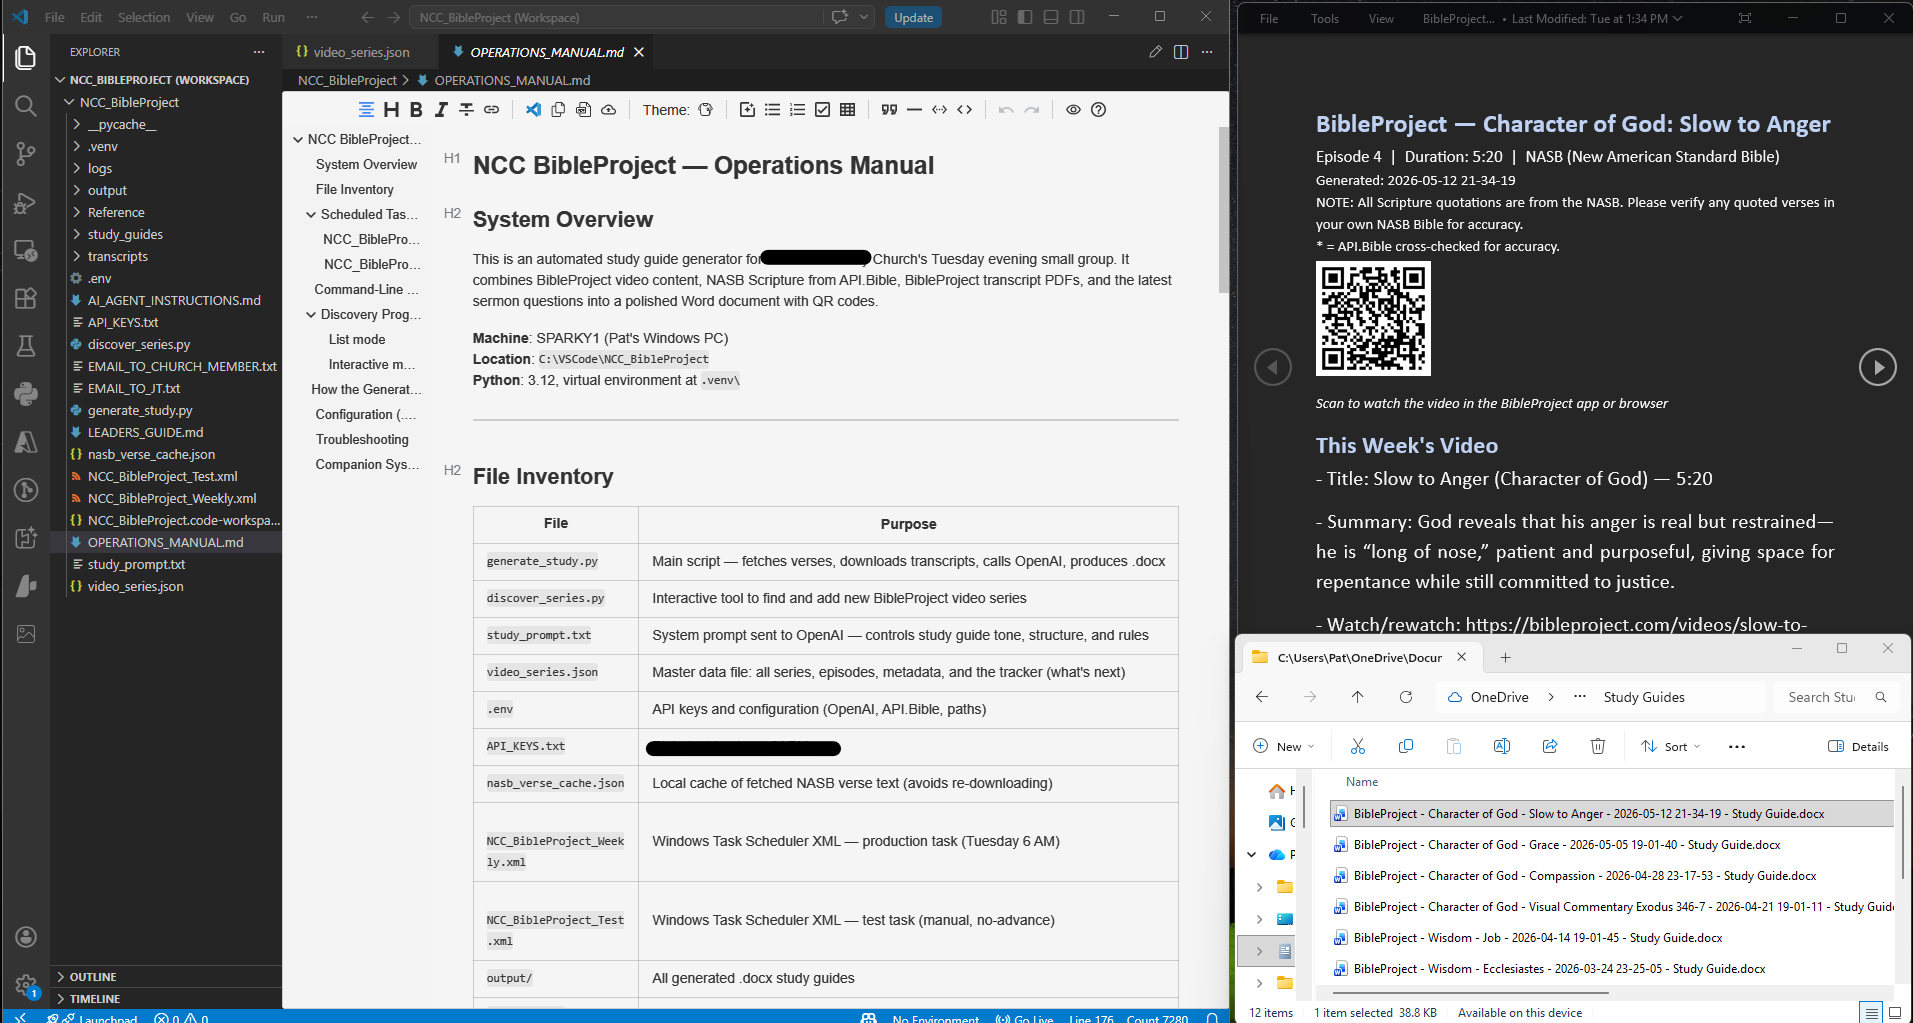Insert a link from markdown toolbar

click(491, 110)
